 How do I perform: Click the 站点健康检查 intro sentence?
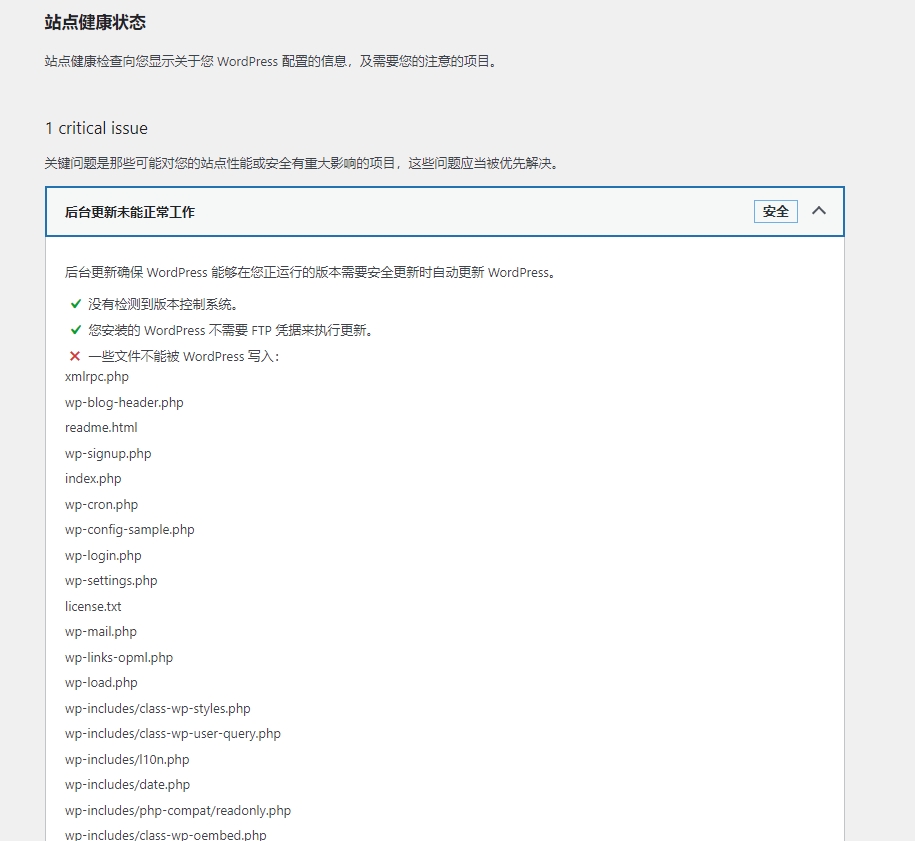tap(271, 61)
